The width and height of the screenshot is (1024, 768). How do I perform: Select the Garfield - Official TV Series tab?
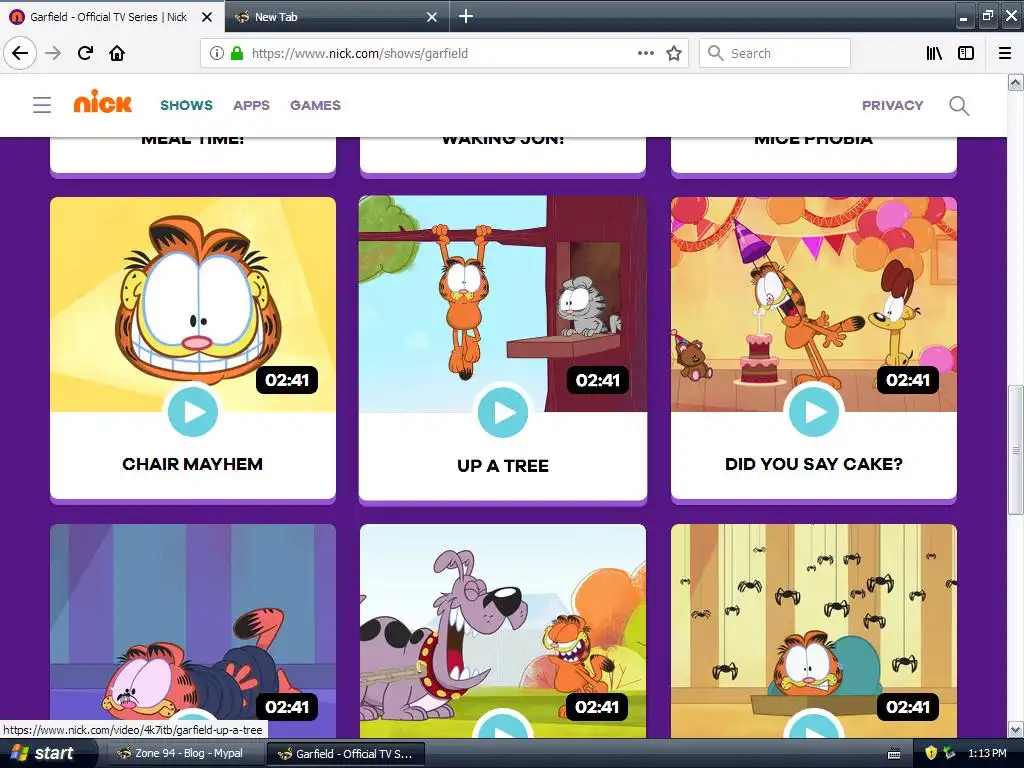pos(111,16)
